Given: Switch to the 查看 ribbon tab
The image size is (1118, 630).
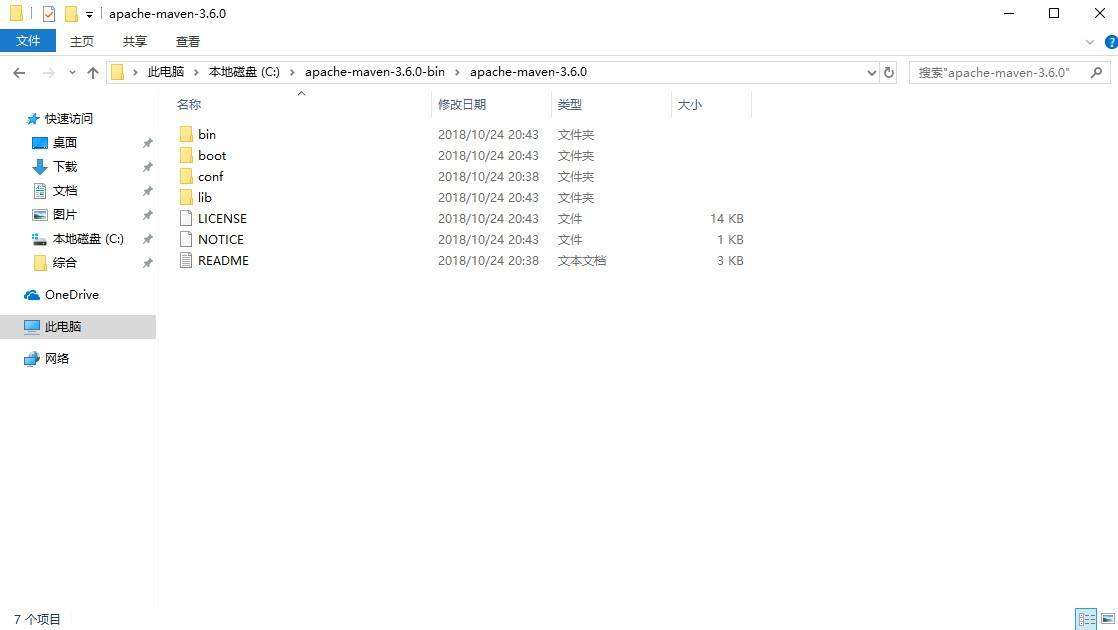Looking at the screenshot, I should point(188,41).
